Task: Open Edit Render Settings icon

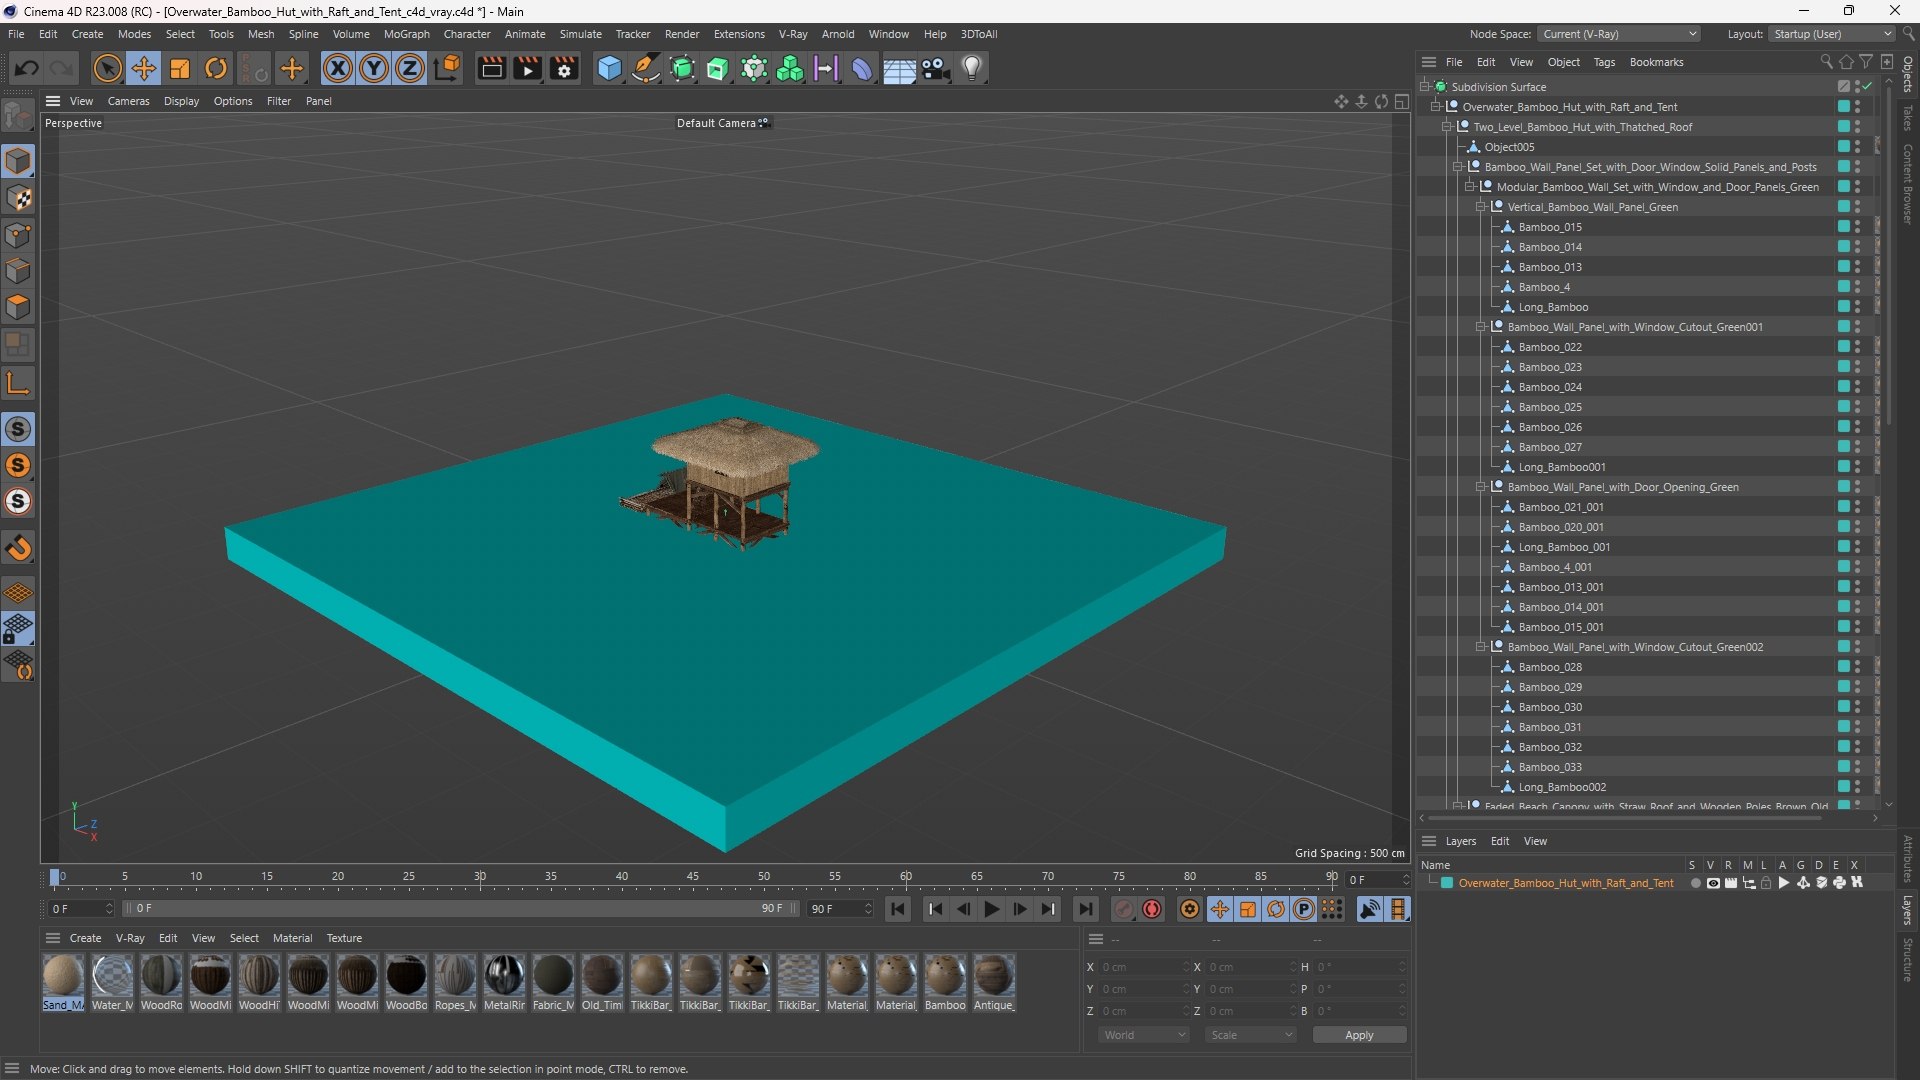Action: [565, 68]
